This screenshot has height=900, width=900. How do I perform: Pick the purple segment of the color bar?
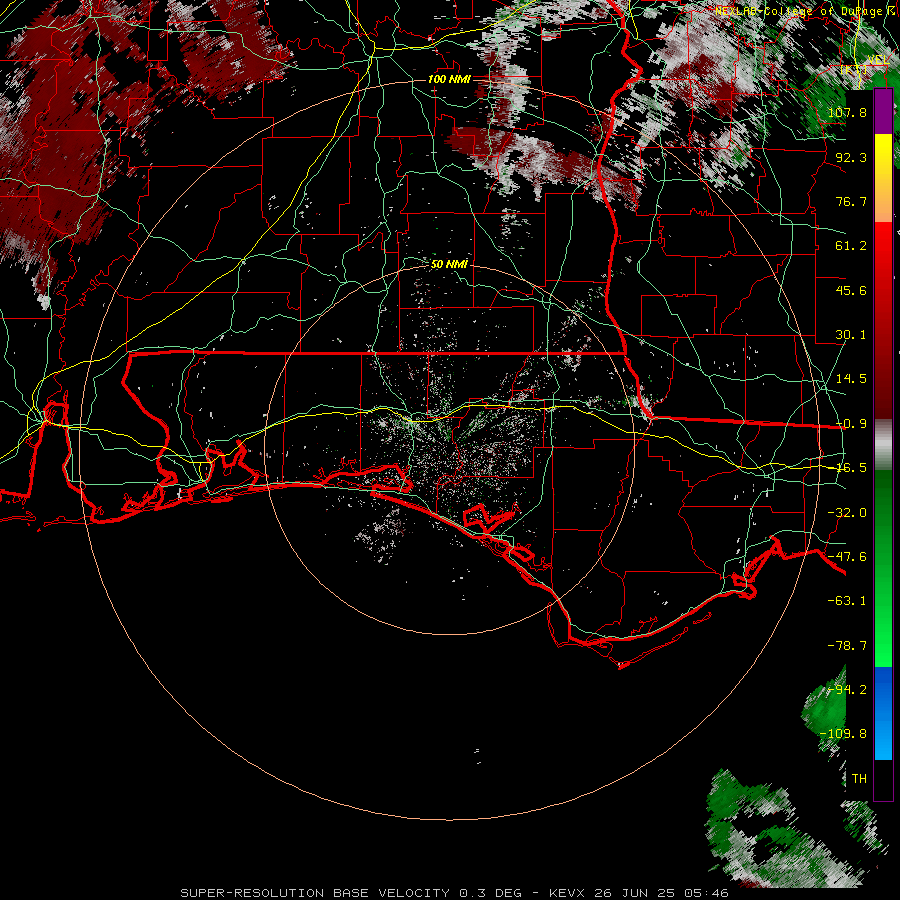pos(883,112)
